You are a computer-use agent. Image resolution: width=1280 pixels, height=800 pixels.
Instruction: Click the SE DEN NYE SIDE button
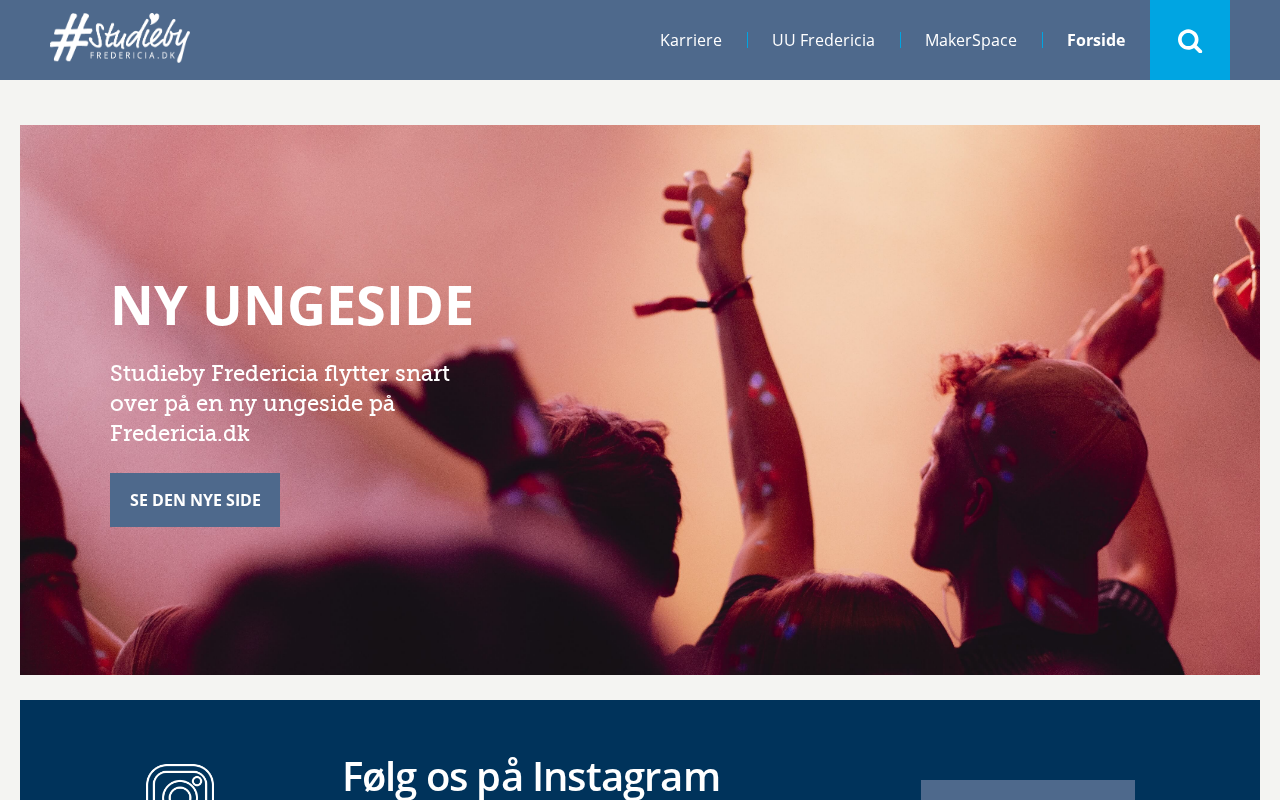coord(195,500)
